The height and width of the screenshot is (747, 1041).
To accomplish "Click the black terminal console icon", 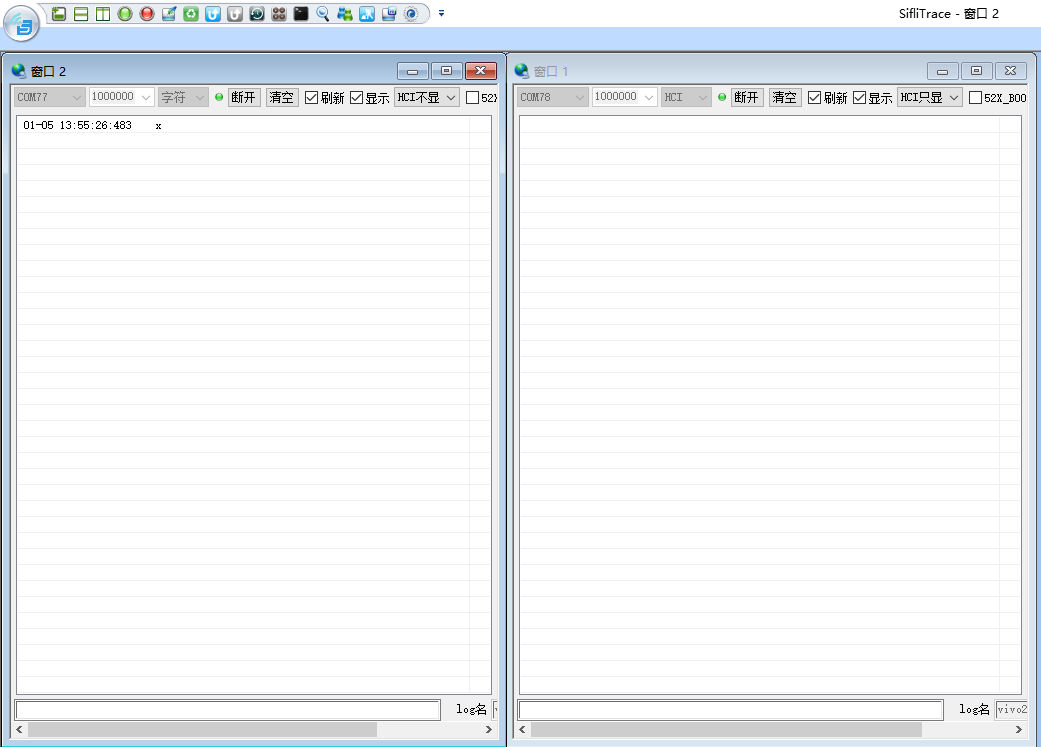I will [x=301, y=14].
